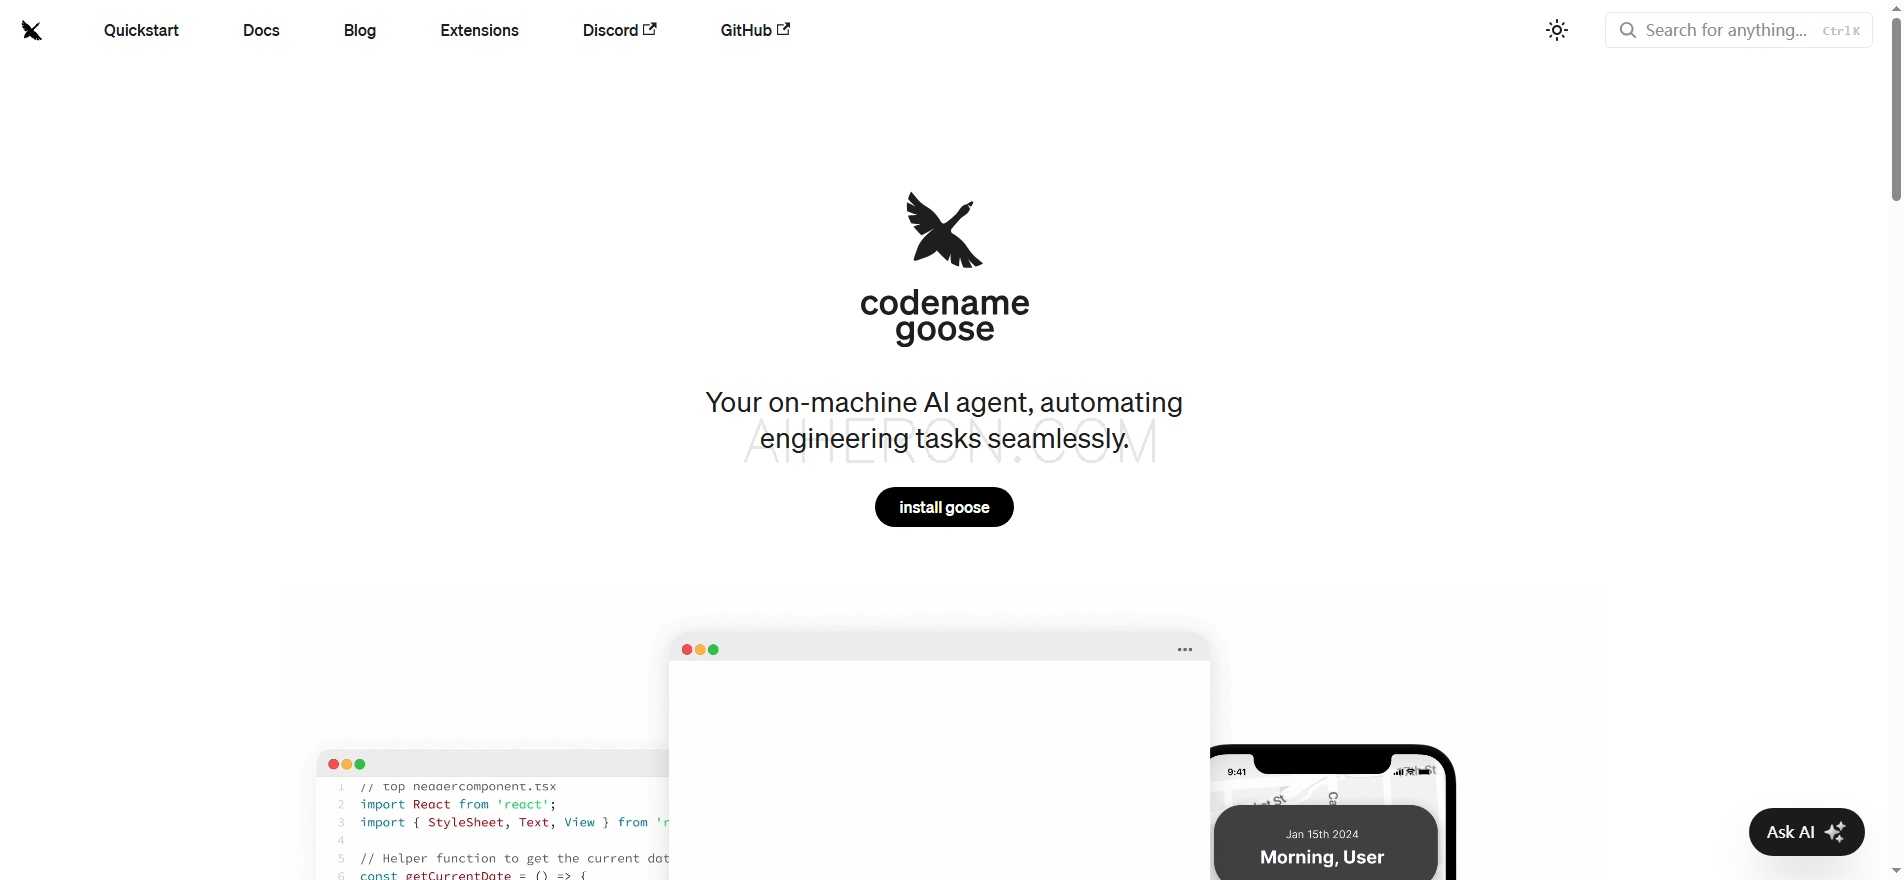Open the Quickstart page
This screenshot has width=1904, height=880.
[x=141, y=30]
